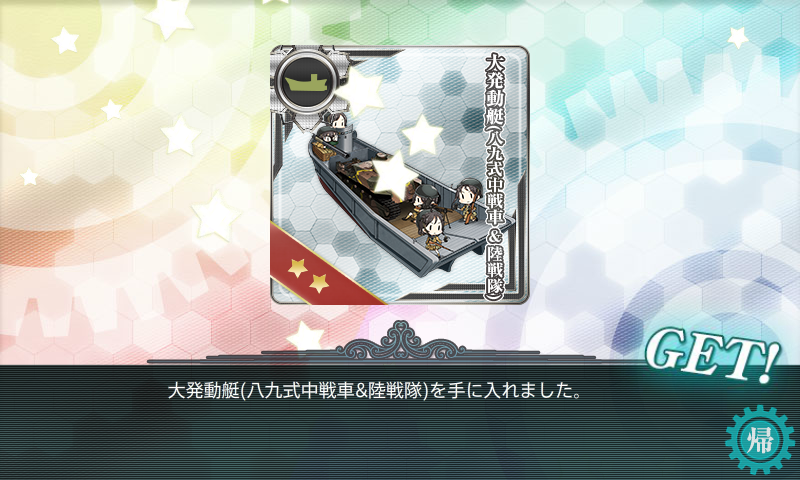Select the Type 89 tank inside the boat
The height and width of the screenshot is (480, 800).
click(368, 187)
